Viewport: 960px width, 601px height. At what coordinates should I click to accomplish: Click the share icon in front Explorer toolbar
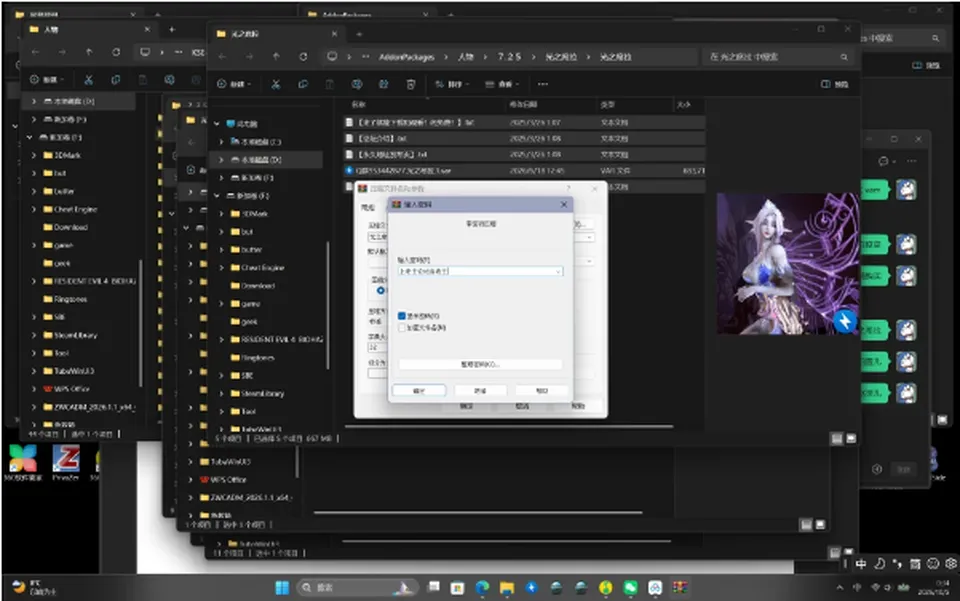(x=384, y=84)
